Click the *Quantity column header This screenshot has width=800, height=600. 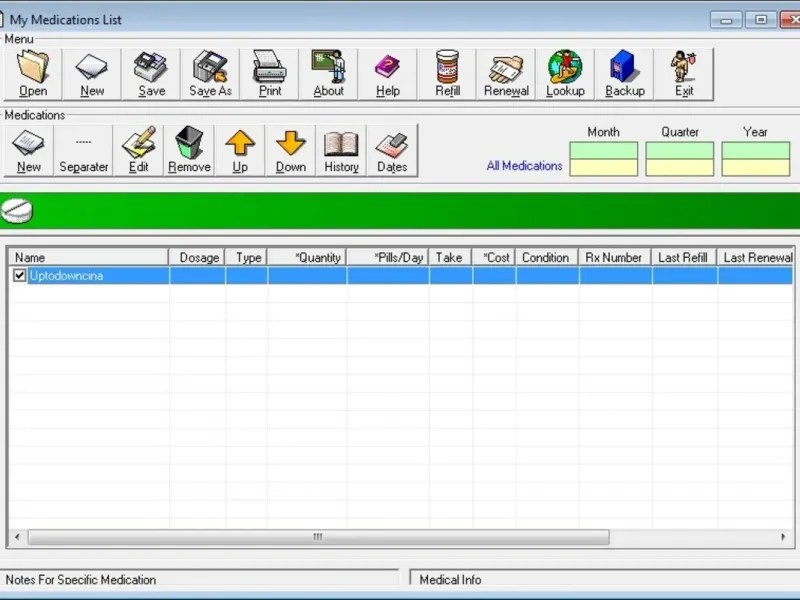(307, 258)
